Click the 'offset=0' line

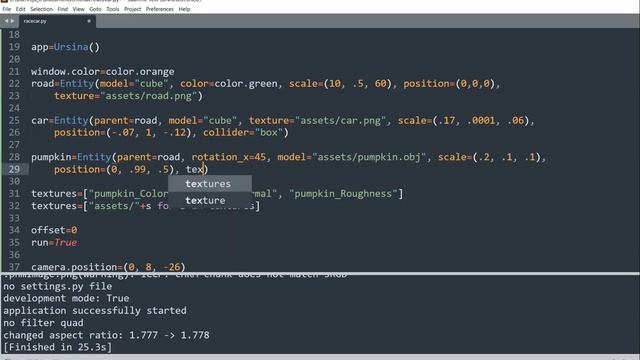coord(54,230)
